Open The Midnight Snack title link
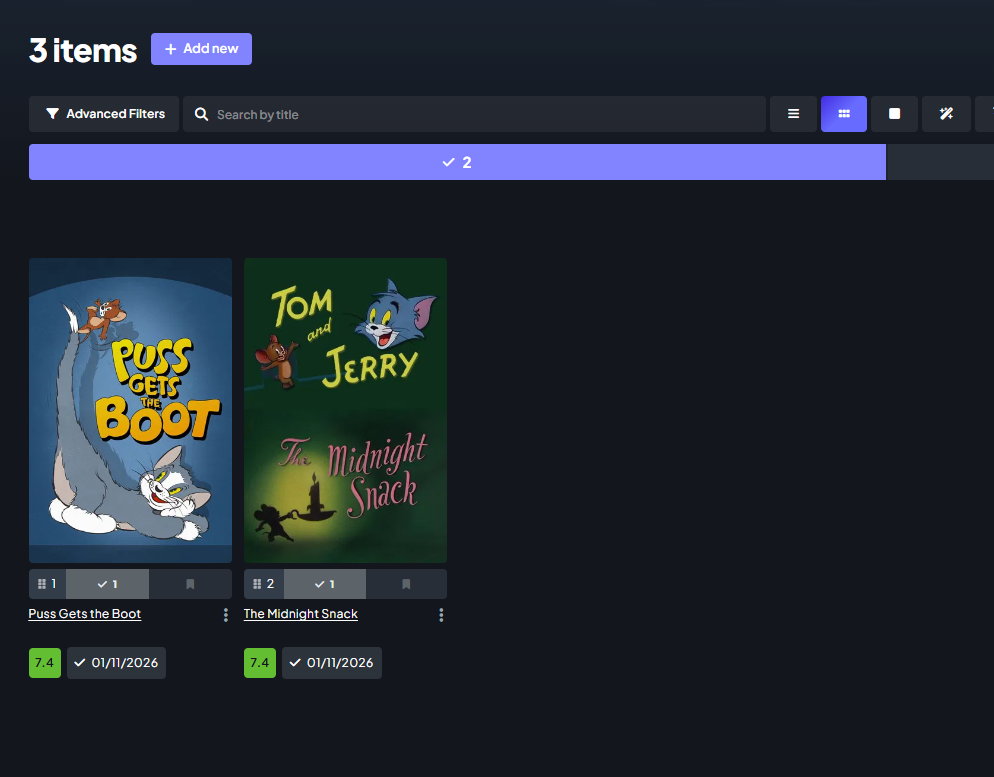Screen dimensions: 994x777 (x=301, y=613)
